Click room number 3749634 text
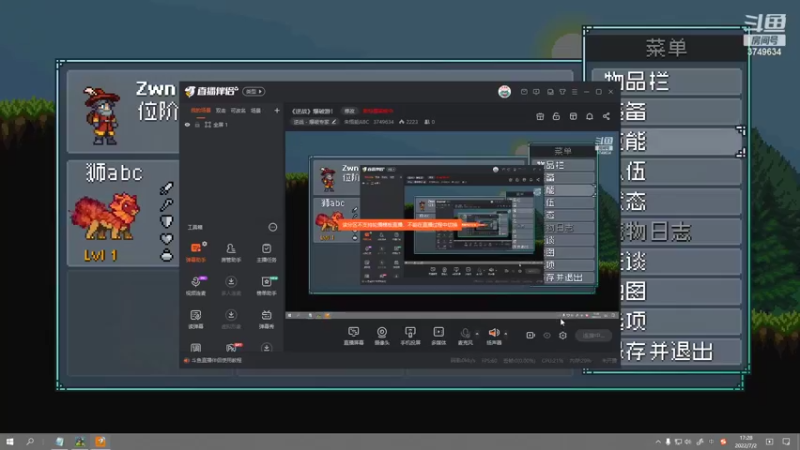This screenshot has height=450, width=800. click(x=764, y=52)
